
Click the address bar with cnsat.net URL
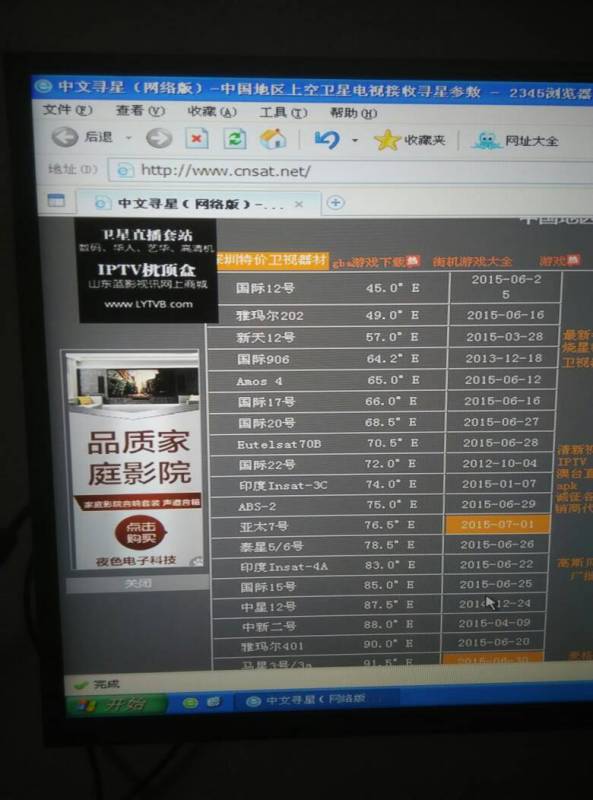[x=352, y=171]
